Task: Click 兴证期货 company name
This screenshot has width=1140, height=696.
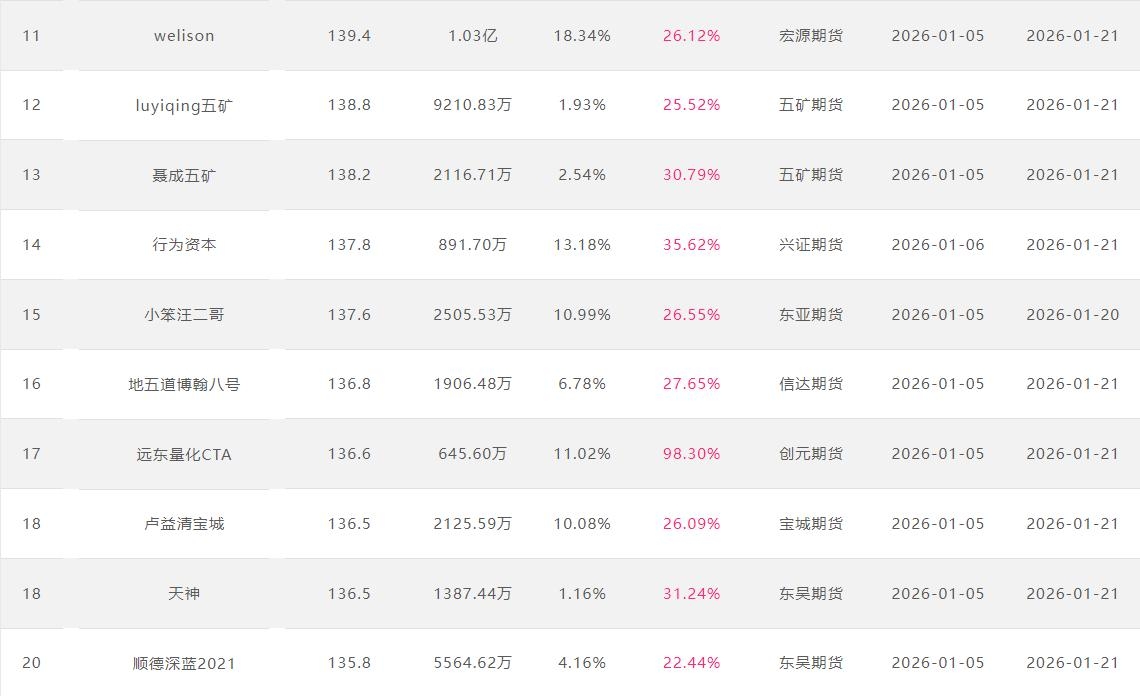Action: point(811,245)
